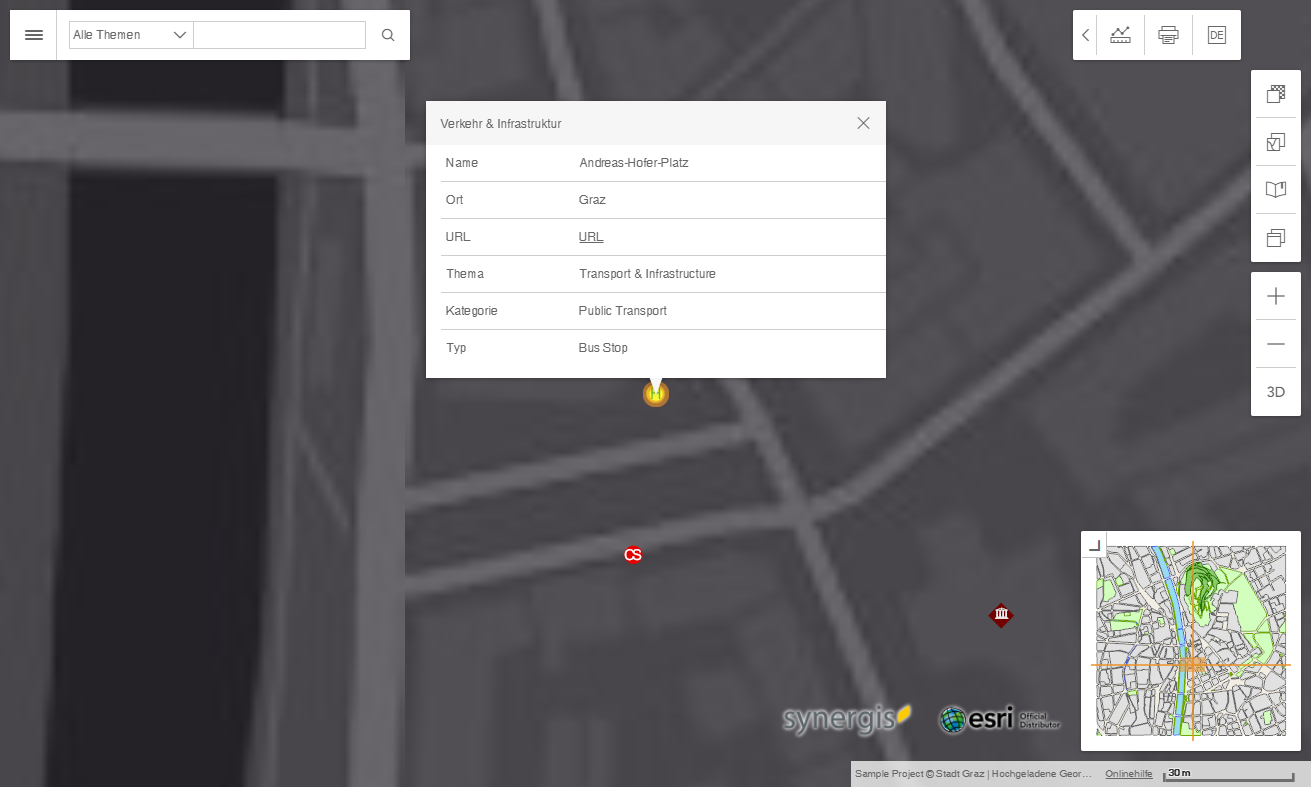
Task: Open the basemap gallery icon
Action: [1275, 93]
